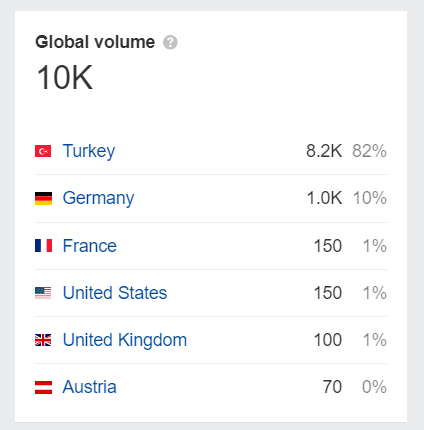
Task: Click the Global volume help question icon
Action: point(170,42)
